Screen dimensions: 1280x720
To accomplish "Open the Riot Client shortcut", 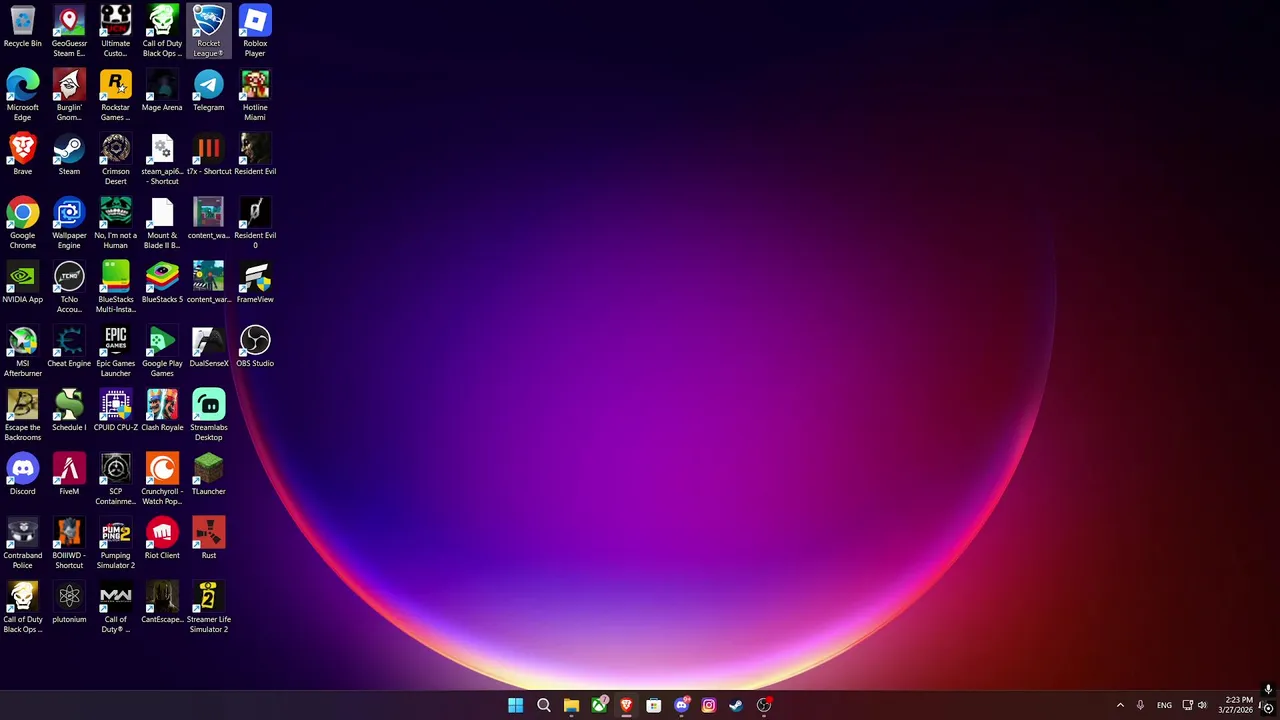I will (x=162, y=539).
